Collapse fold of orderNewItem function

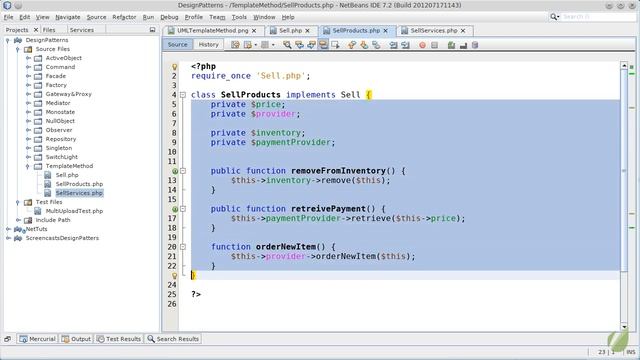pos(183,247)
